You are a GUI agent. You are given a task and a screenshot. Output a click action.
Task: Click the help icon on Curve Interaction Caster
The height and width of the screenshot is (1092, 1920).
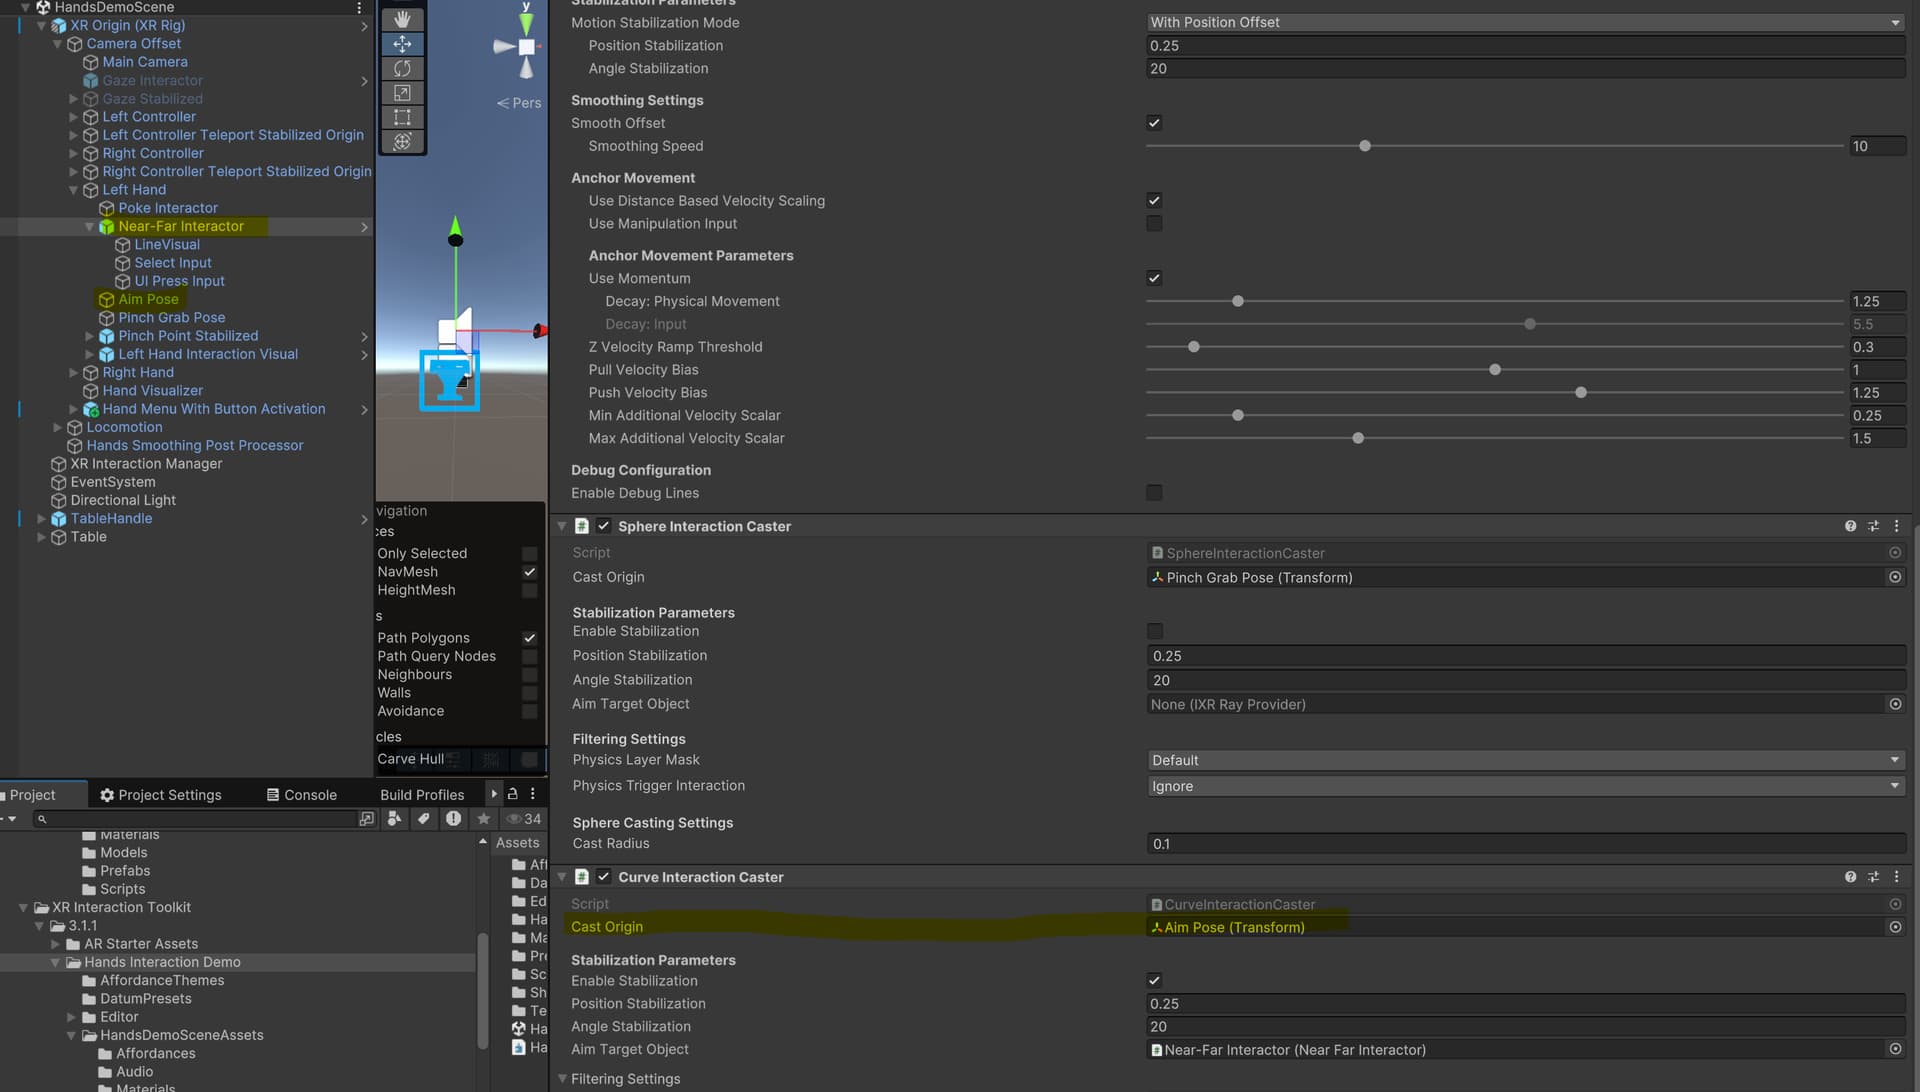[1850, 876]
